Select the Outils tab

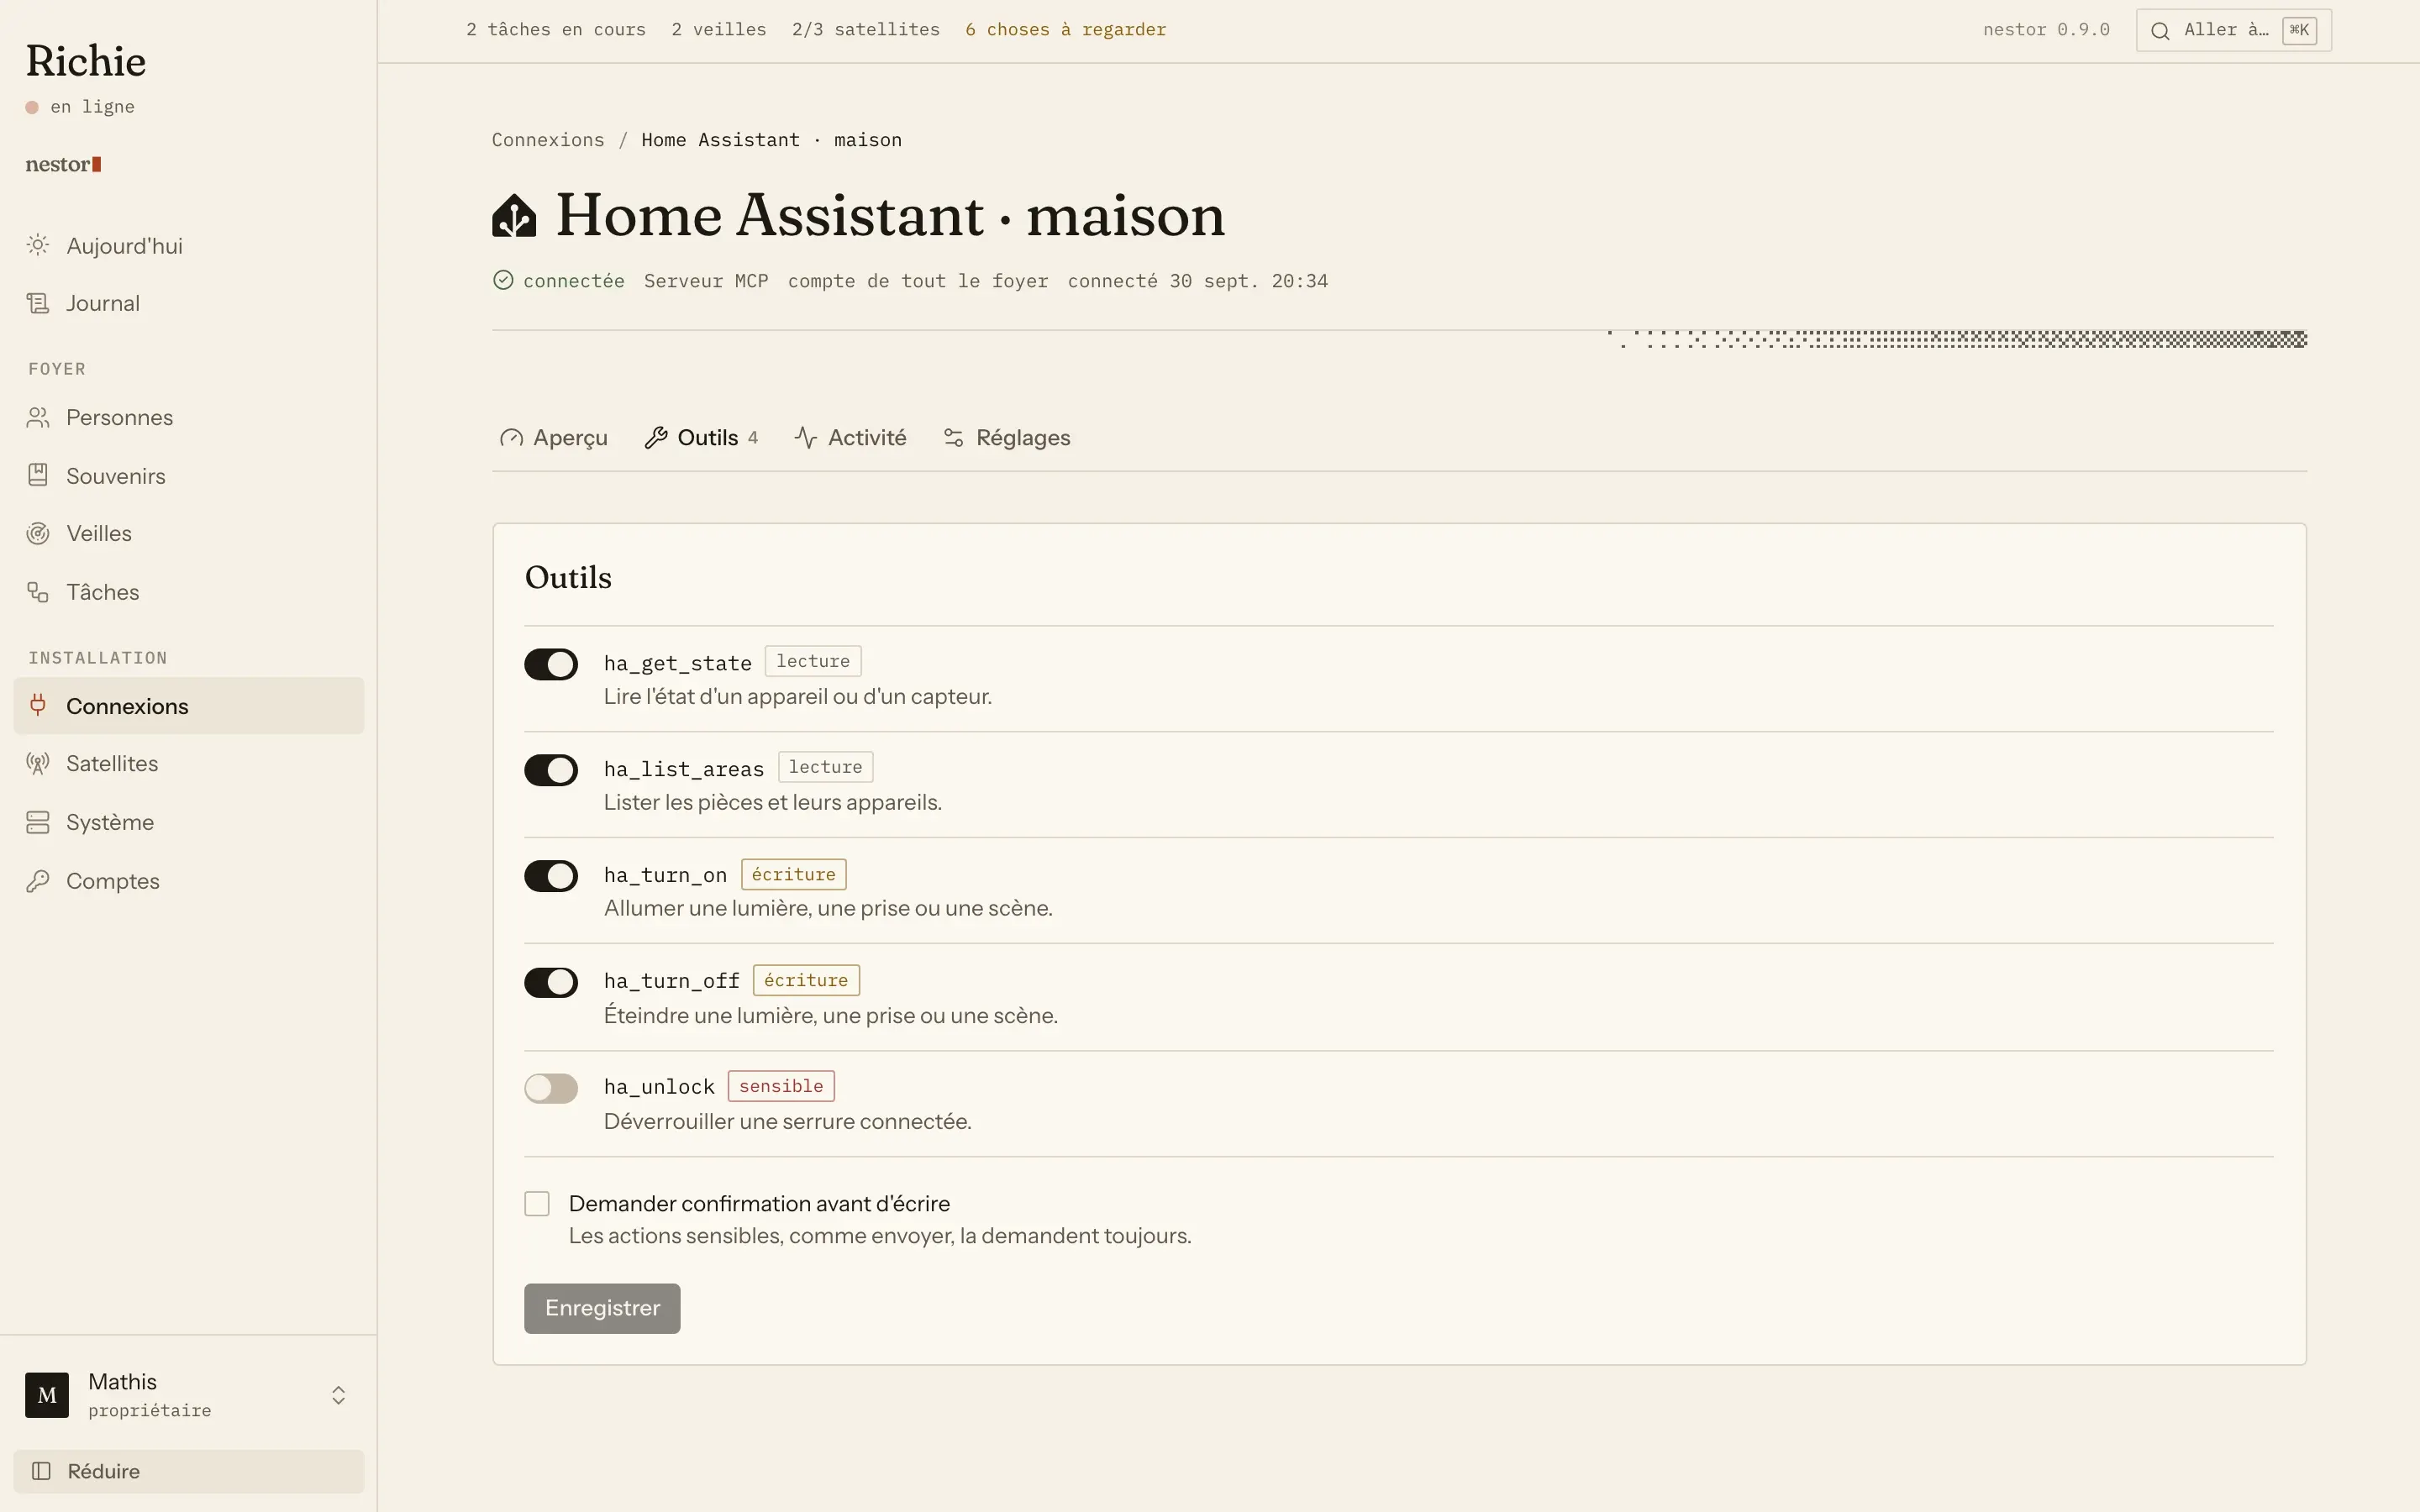(701, 438)
